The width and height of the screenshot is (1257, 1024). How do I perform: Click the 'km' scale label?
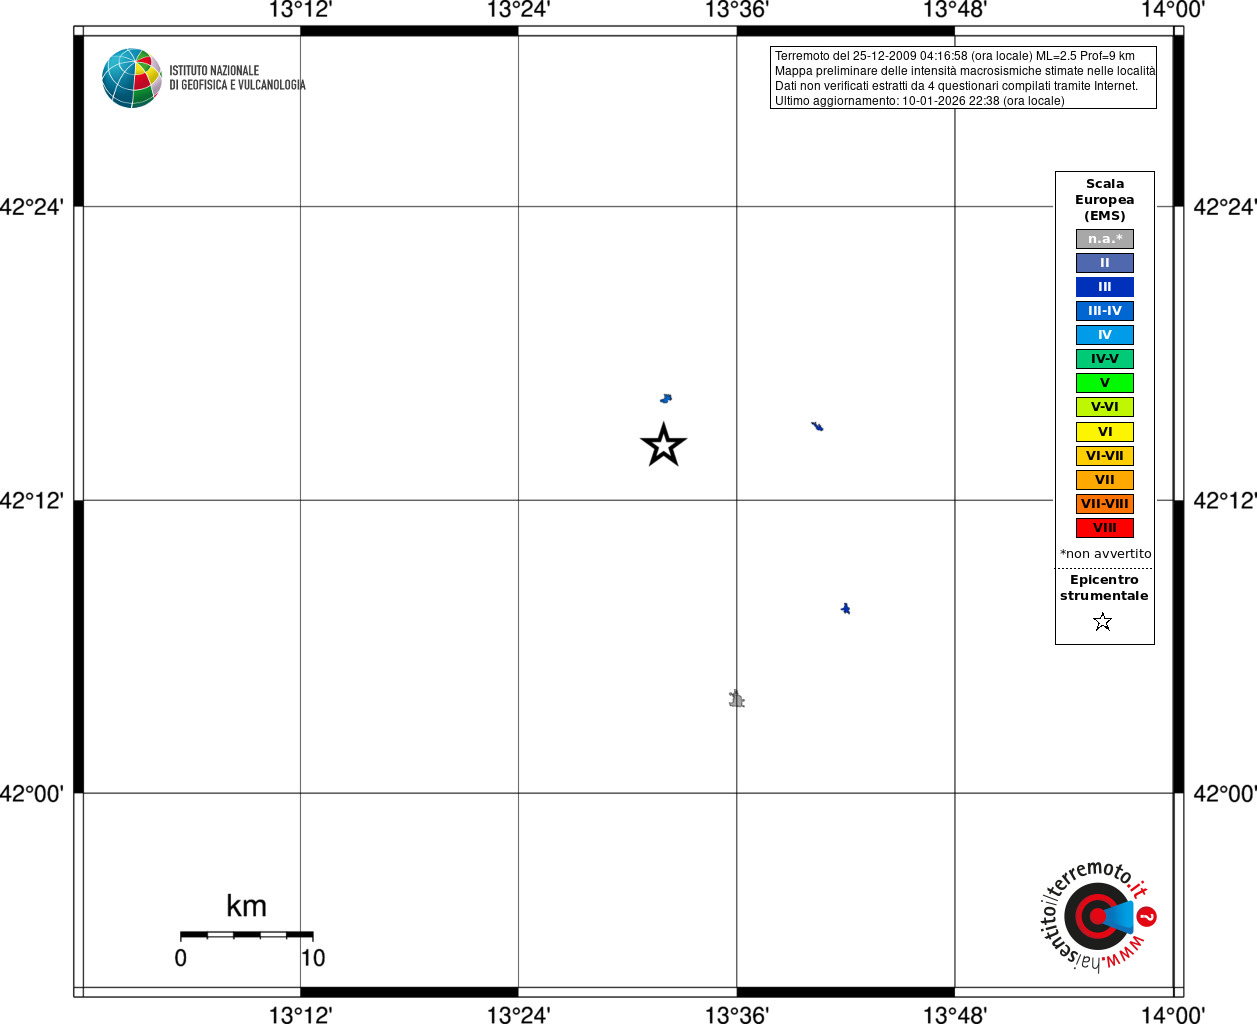tap(247, 906)
